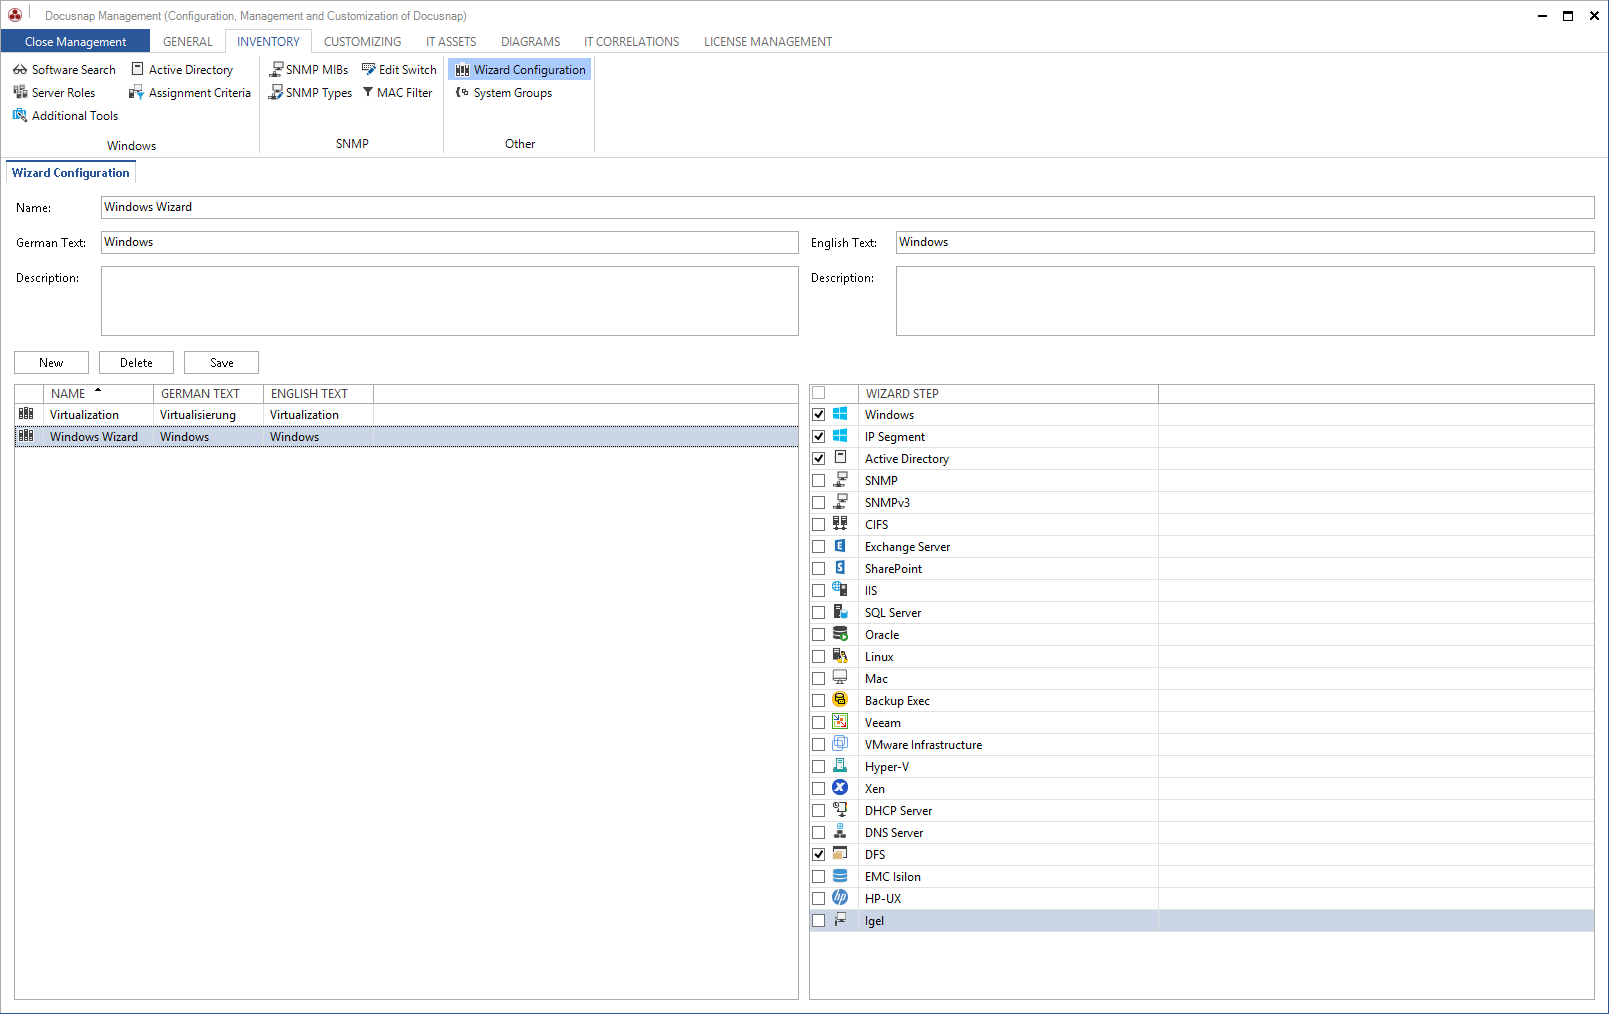Uncheck the Active Directory wizard step
Image resolution: width=1609 pixels, height=1014 pixels.
819,458
